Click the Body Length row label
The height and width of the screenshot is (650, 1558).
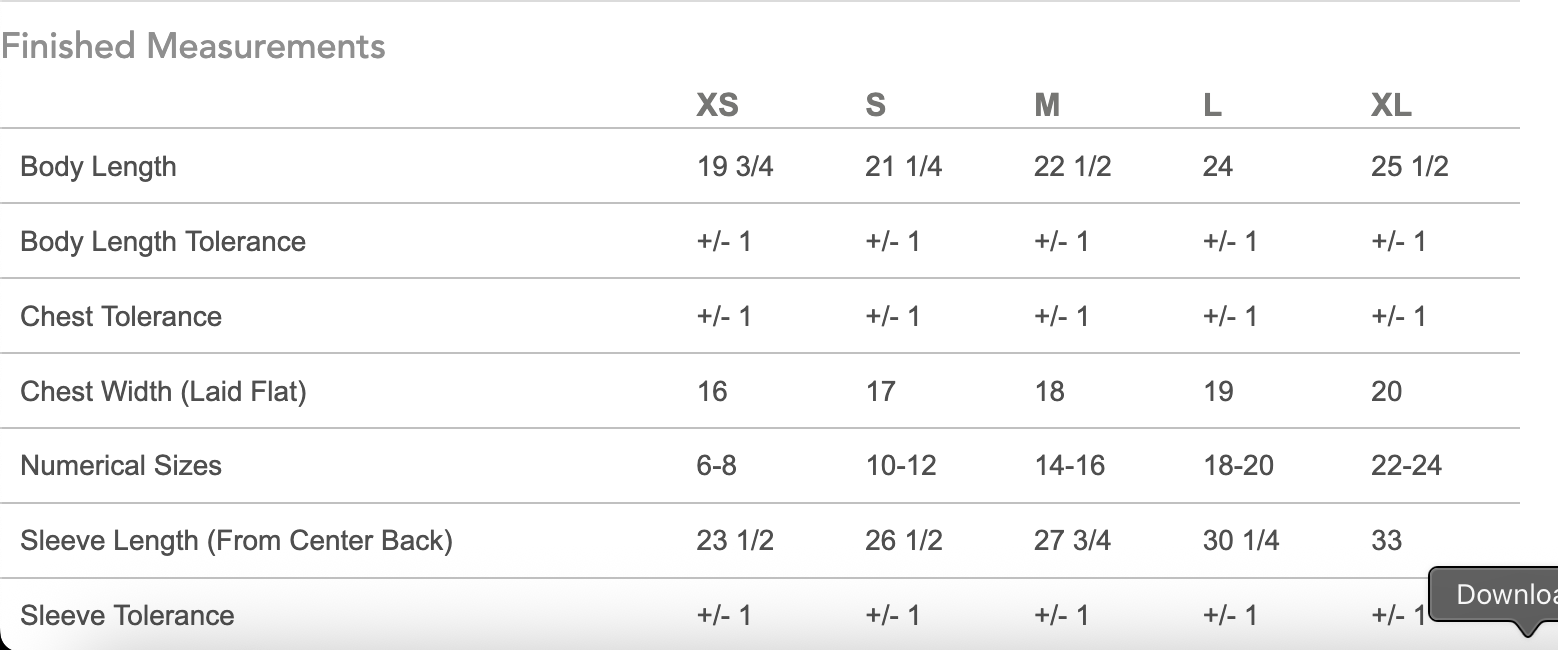pos(98,166)
